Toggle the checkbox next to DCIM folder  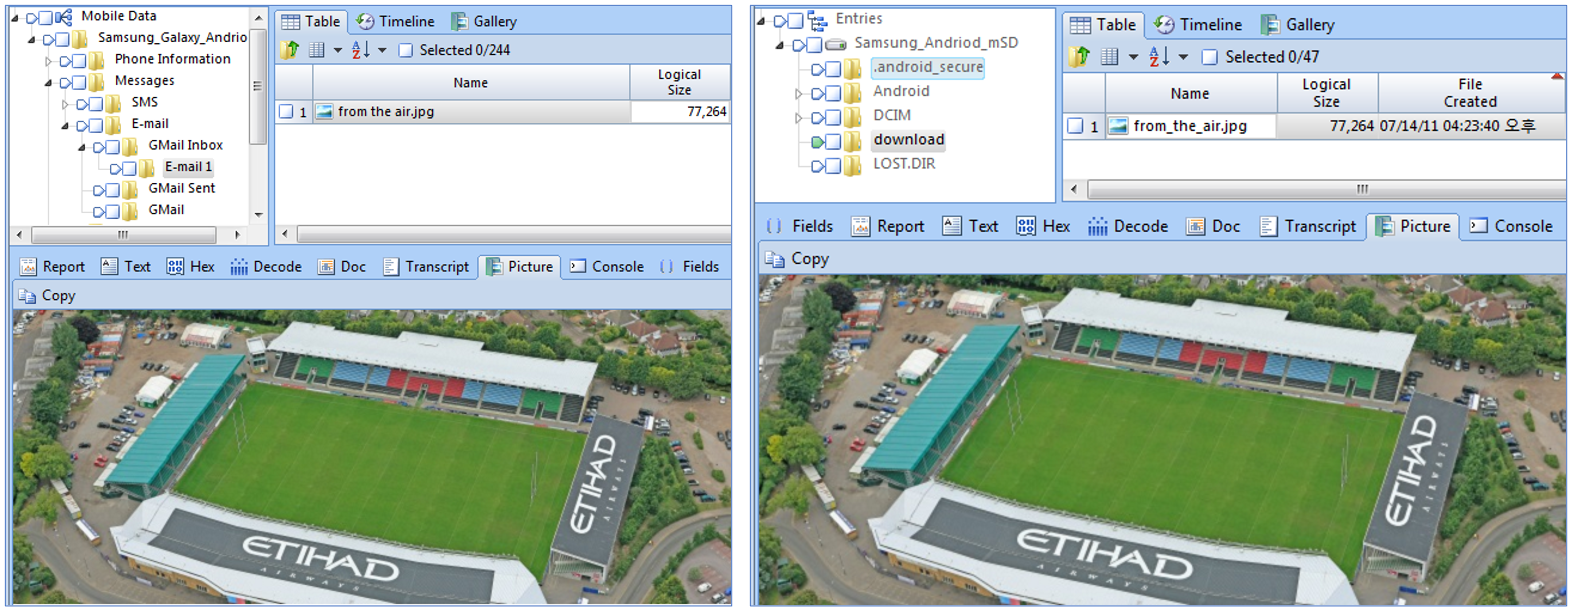click(833, 117)
